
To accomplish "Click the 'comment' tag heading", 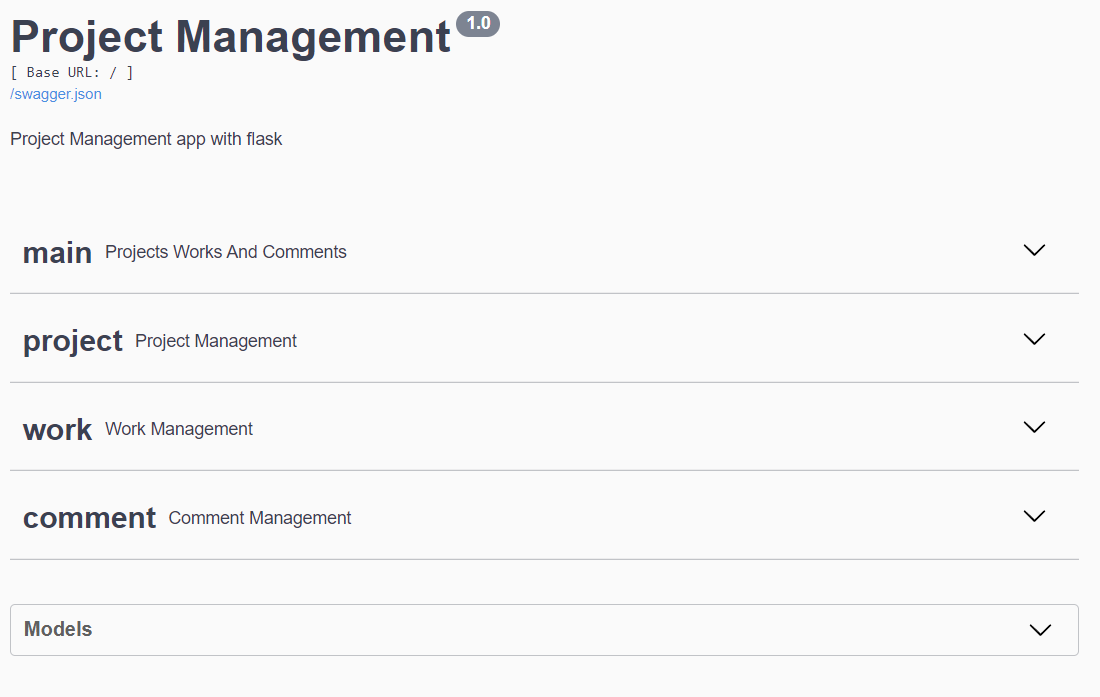I will [89, 518].
